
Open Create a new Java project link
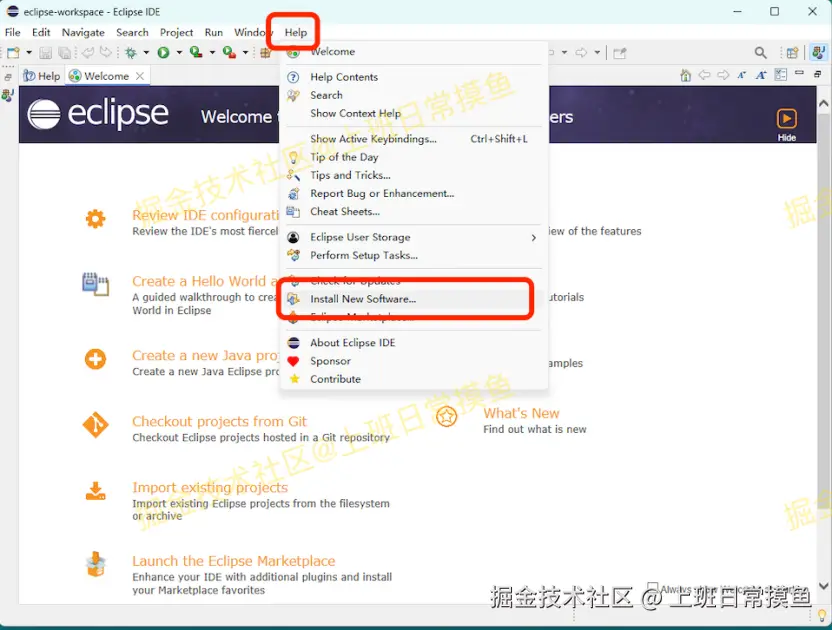click(x=205, y=355)
